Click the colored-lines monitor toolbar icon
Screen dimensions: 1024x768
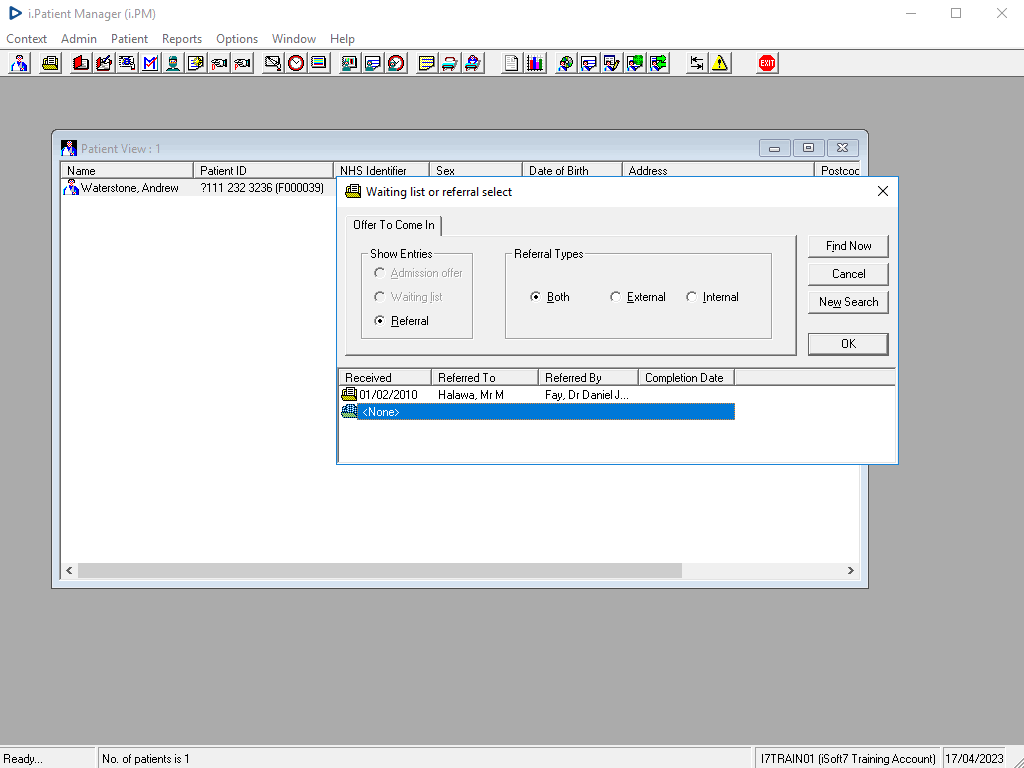319,63
